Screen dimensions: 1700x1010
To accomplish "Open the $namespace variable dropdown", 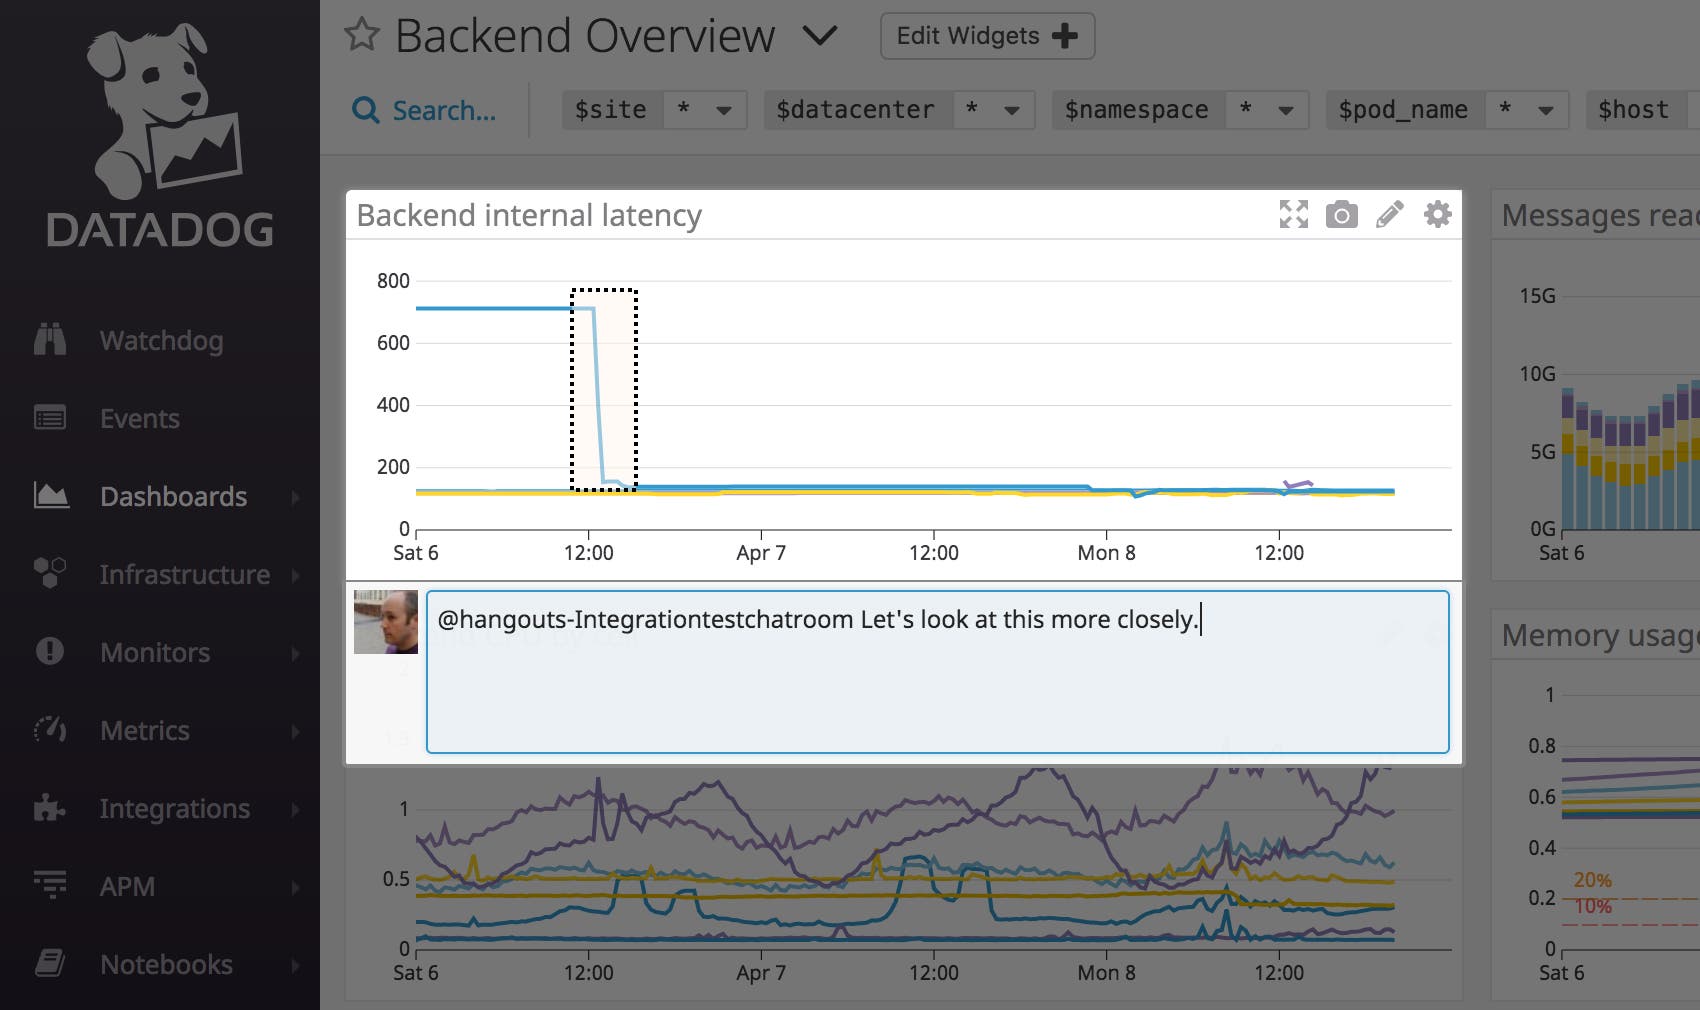I will point(1288,110).
